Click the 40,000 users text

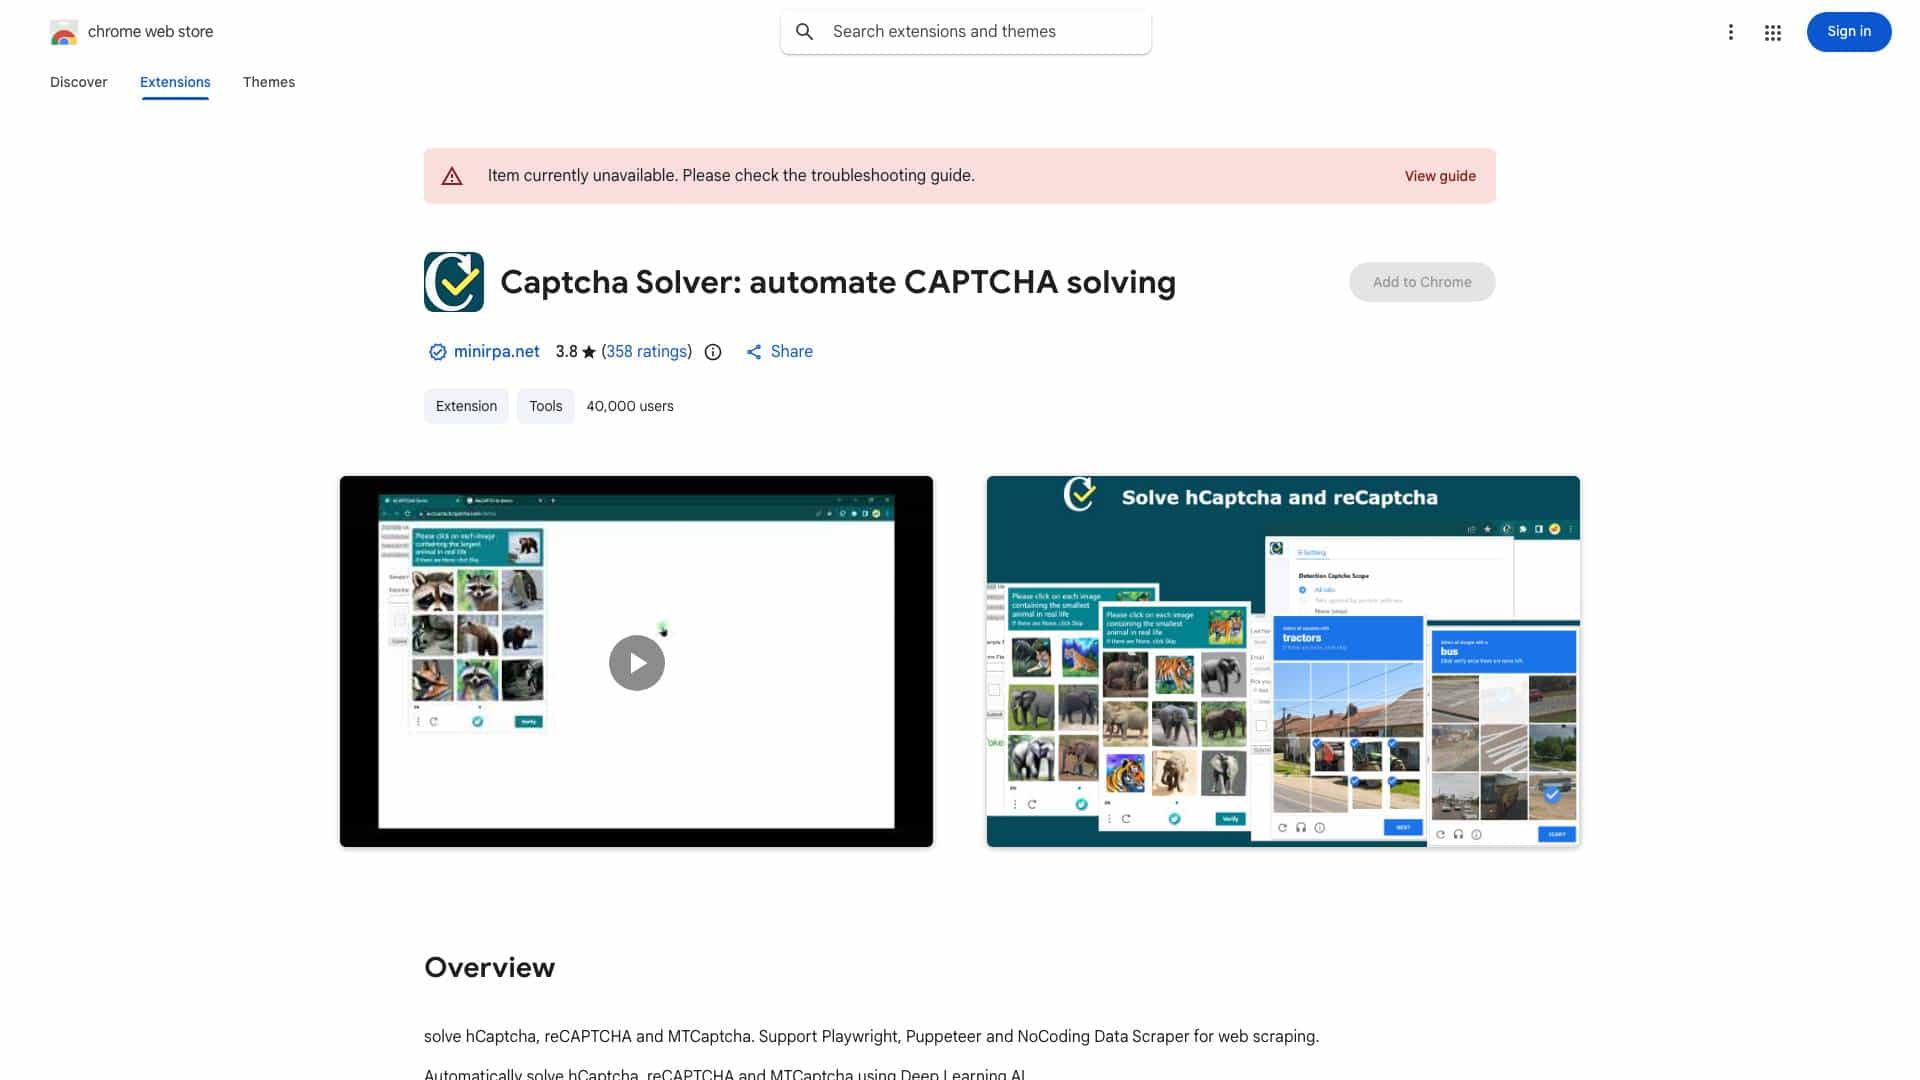(630, 406)
